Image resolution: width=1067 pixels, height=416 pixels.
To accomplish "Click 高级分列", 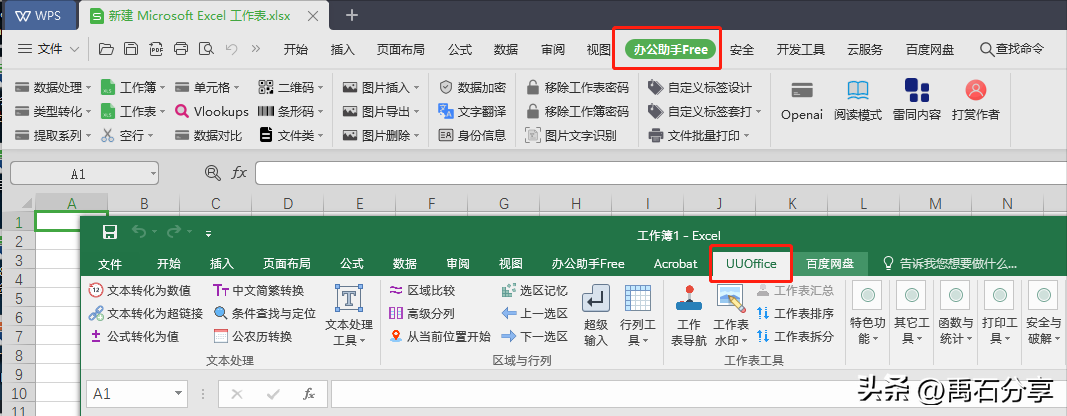I will click(422, 313).
